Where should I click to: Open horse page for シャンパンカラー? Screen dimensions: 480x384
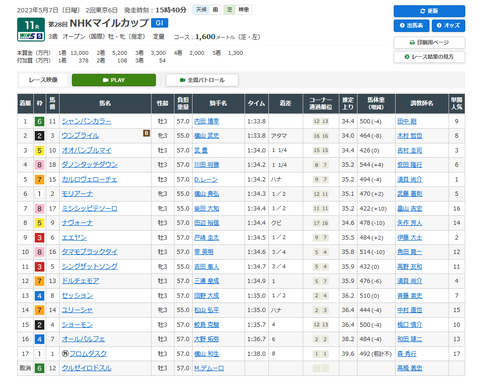(86, 121)
